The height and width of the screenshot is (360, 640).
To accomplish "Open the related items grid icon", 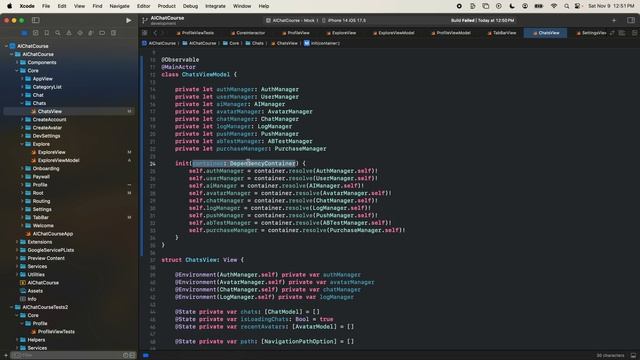I will [x=145, y=33].
